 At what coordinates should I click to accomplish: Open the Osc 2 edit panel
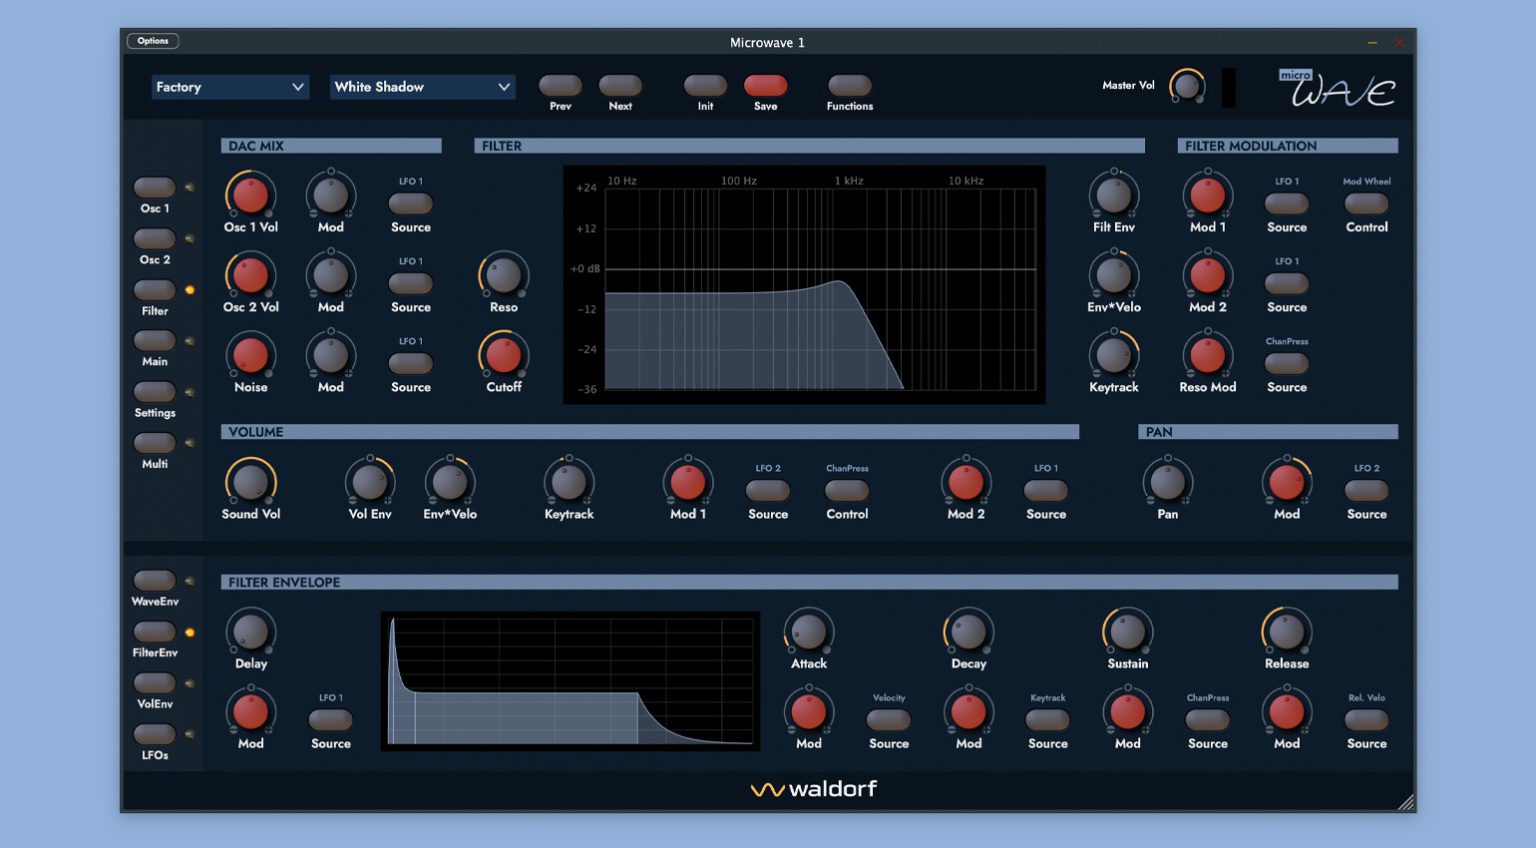click(x=154, y=238)
